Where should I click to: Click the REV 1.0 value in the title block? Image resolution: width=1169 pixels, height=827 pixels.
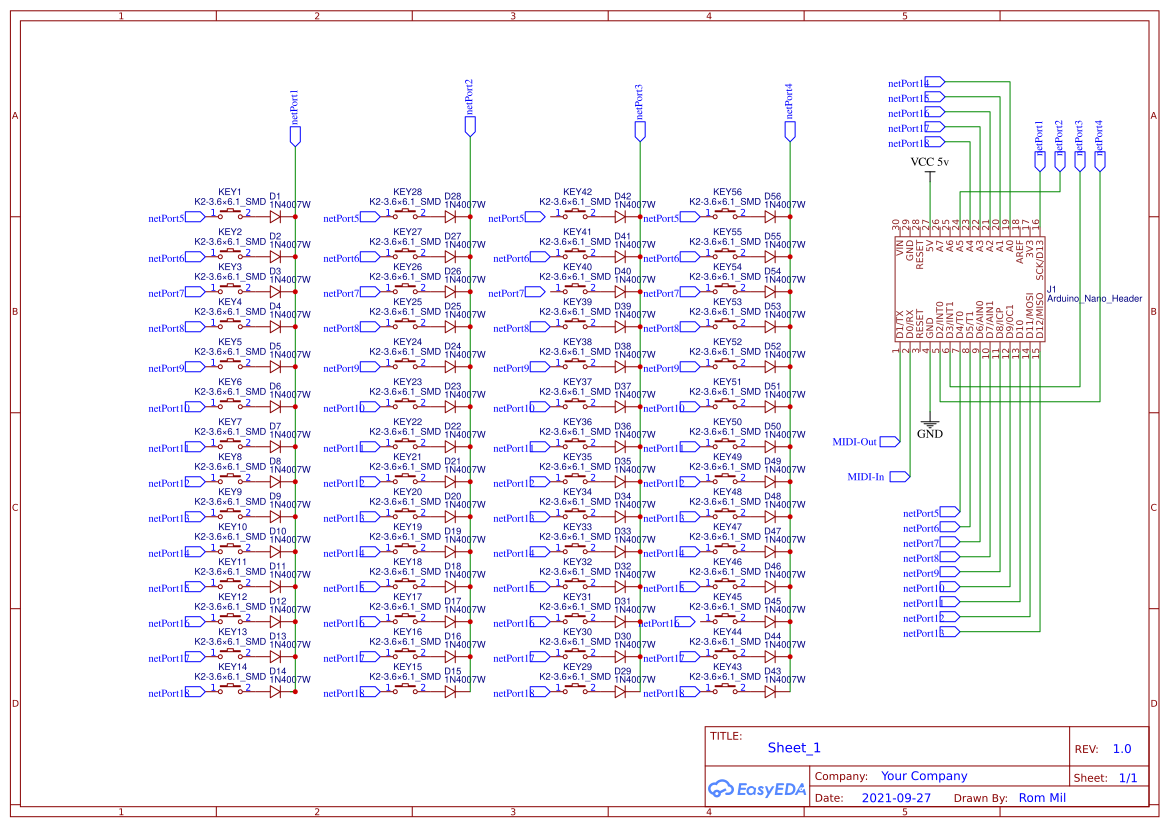[x=1121, y=748]
